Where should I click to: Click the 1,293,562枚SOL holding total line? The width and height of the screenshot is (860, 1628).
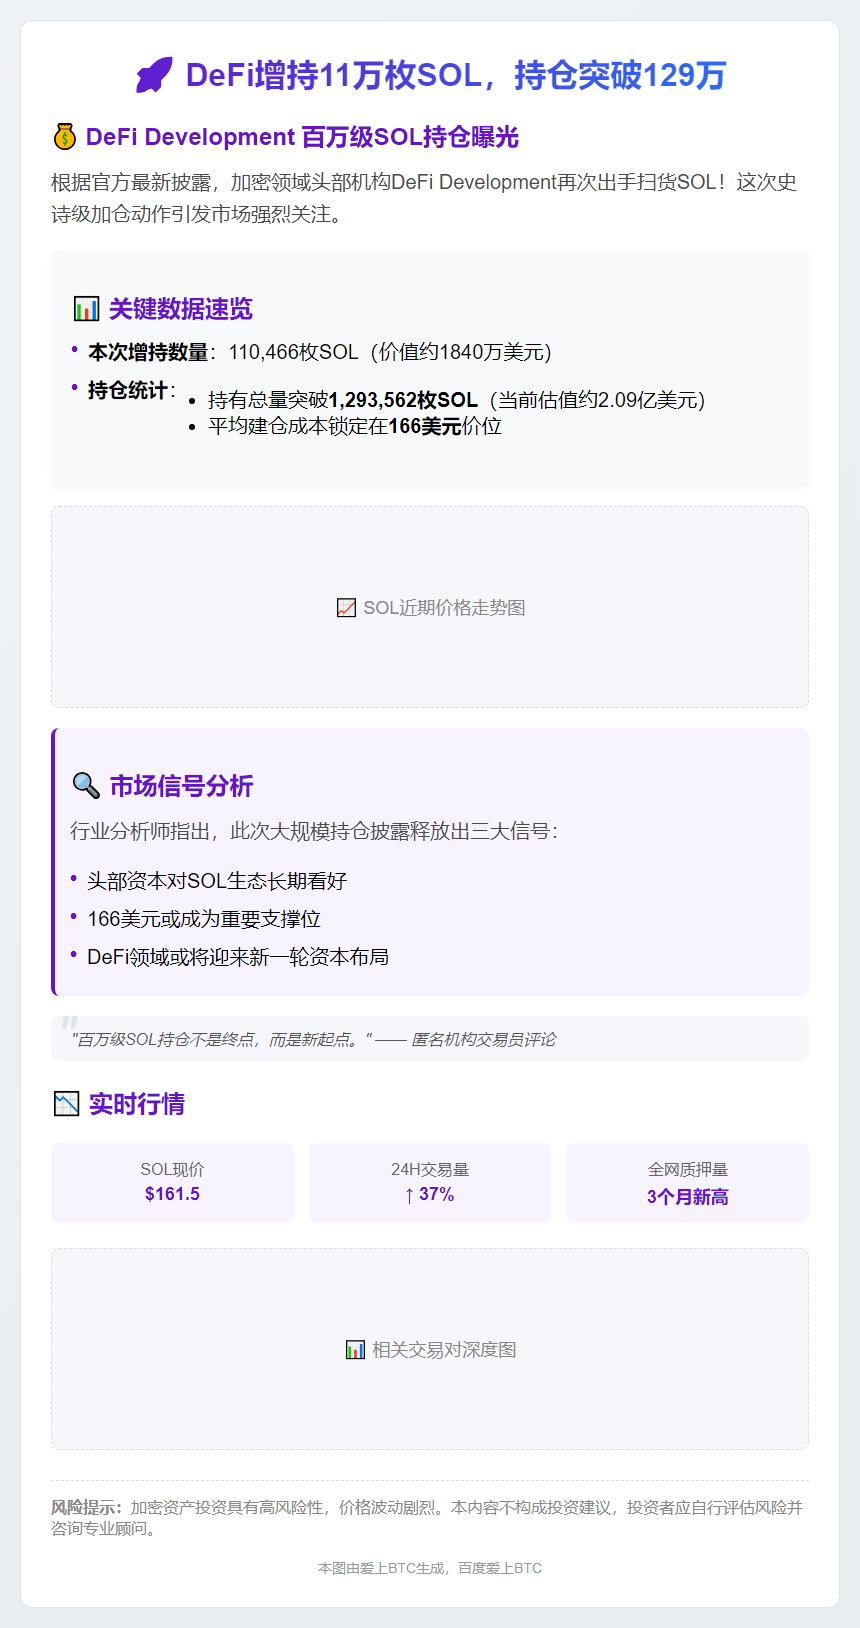[456, 400]
